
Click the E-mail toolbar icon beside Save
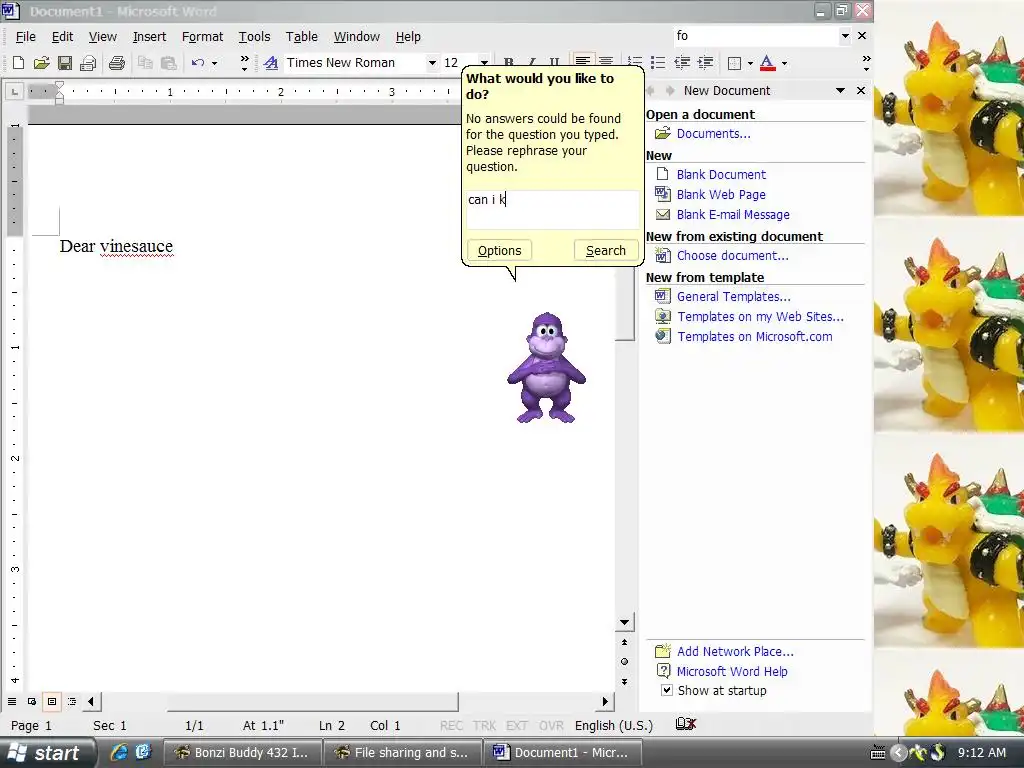[x=88, y=63]
